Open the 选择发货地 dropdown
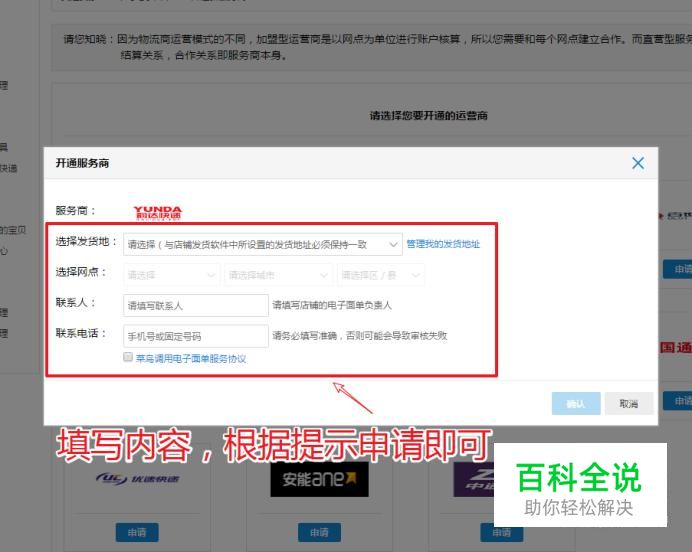The image size is (692, 552). [x=263, y=244]
